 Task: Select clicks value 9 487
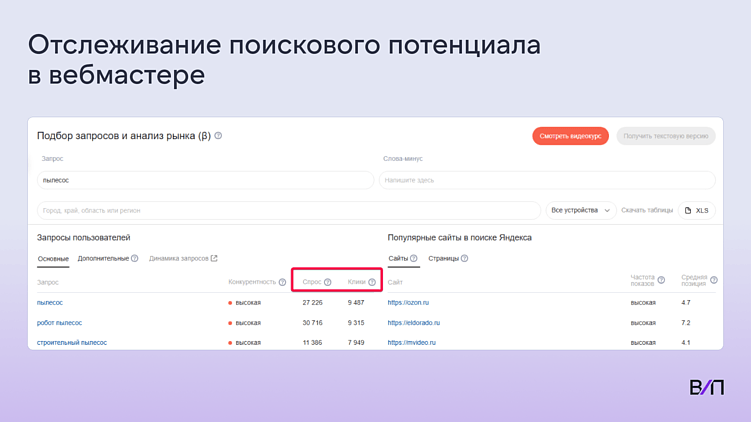[x=356, y=303]
